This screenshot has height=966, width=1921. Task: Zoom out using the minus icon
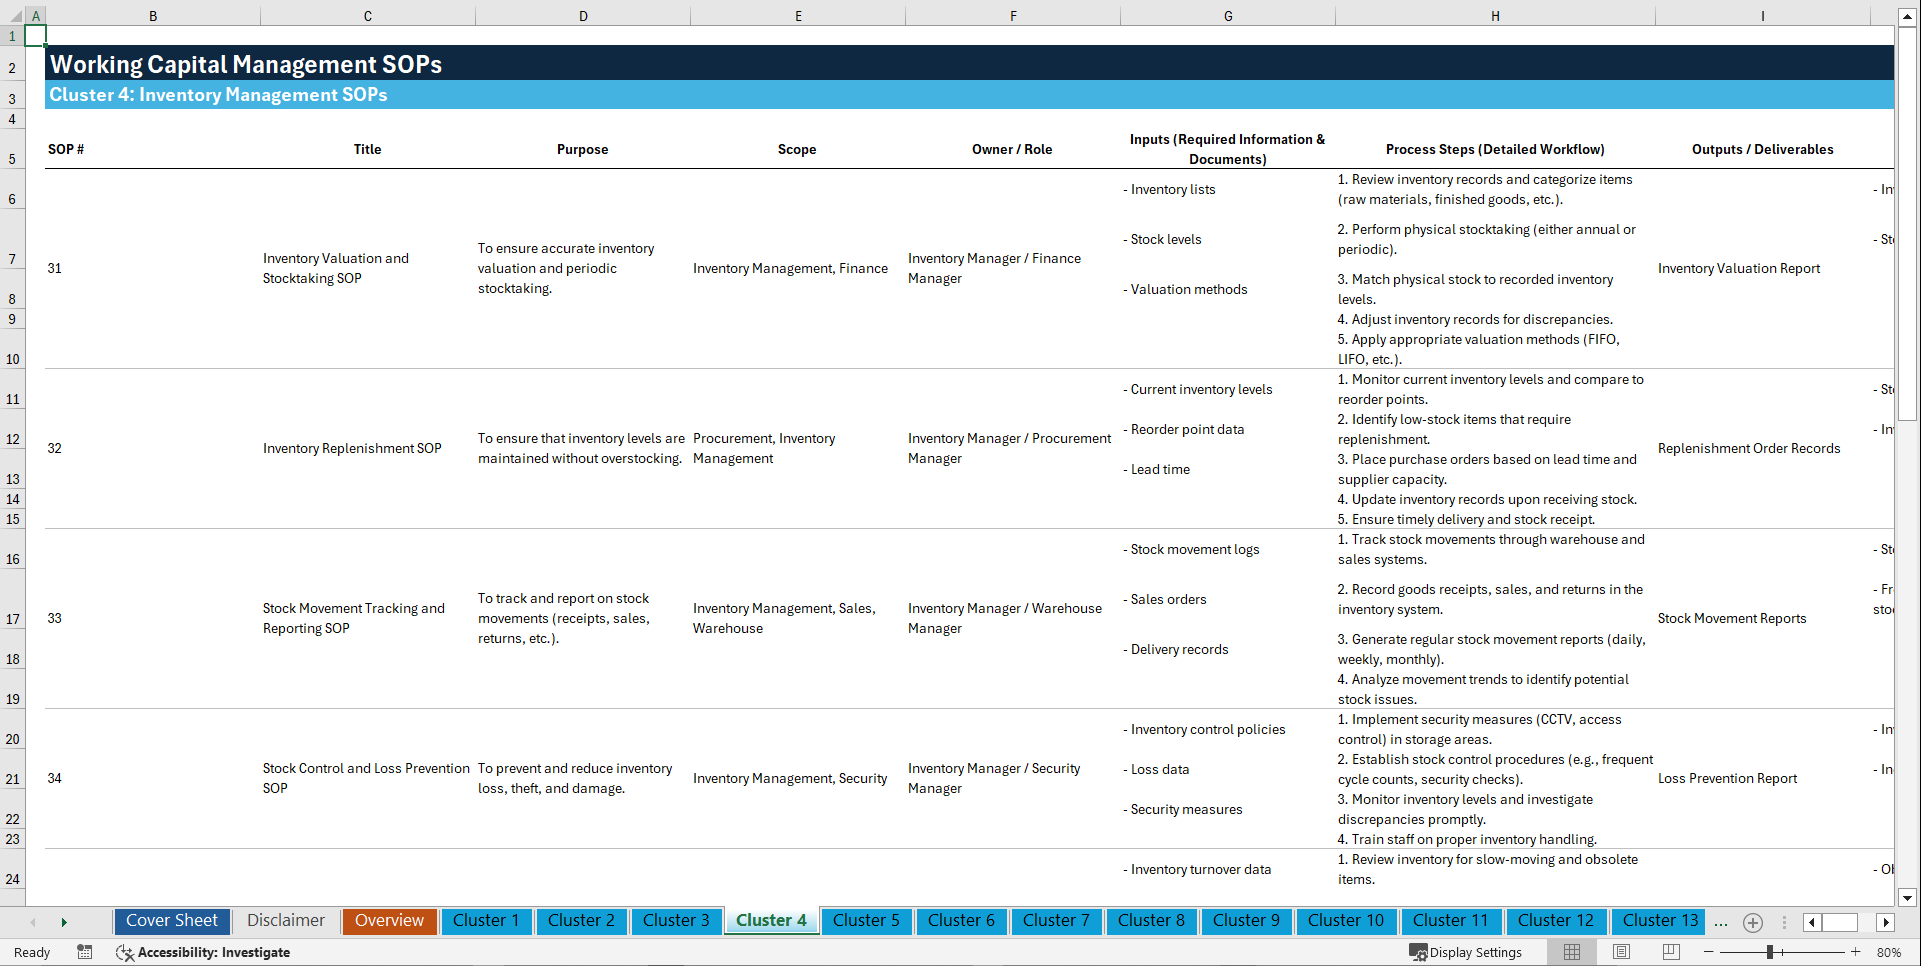tap(1707, 952)
